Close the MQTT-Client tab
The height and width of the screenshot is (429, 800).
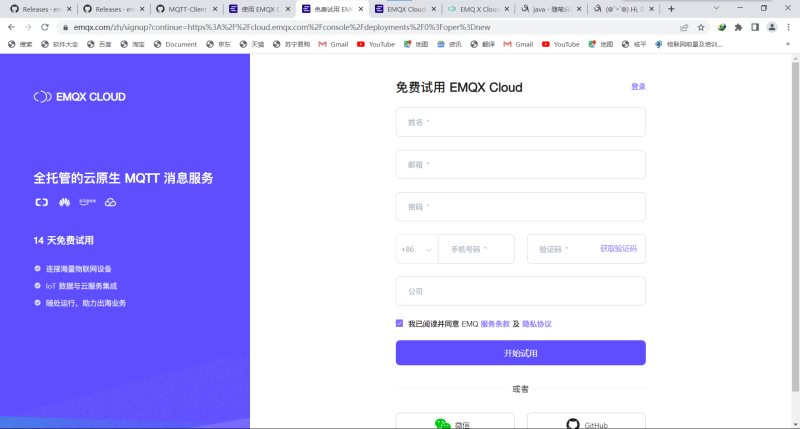[215, 9]
